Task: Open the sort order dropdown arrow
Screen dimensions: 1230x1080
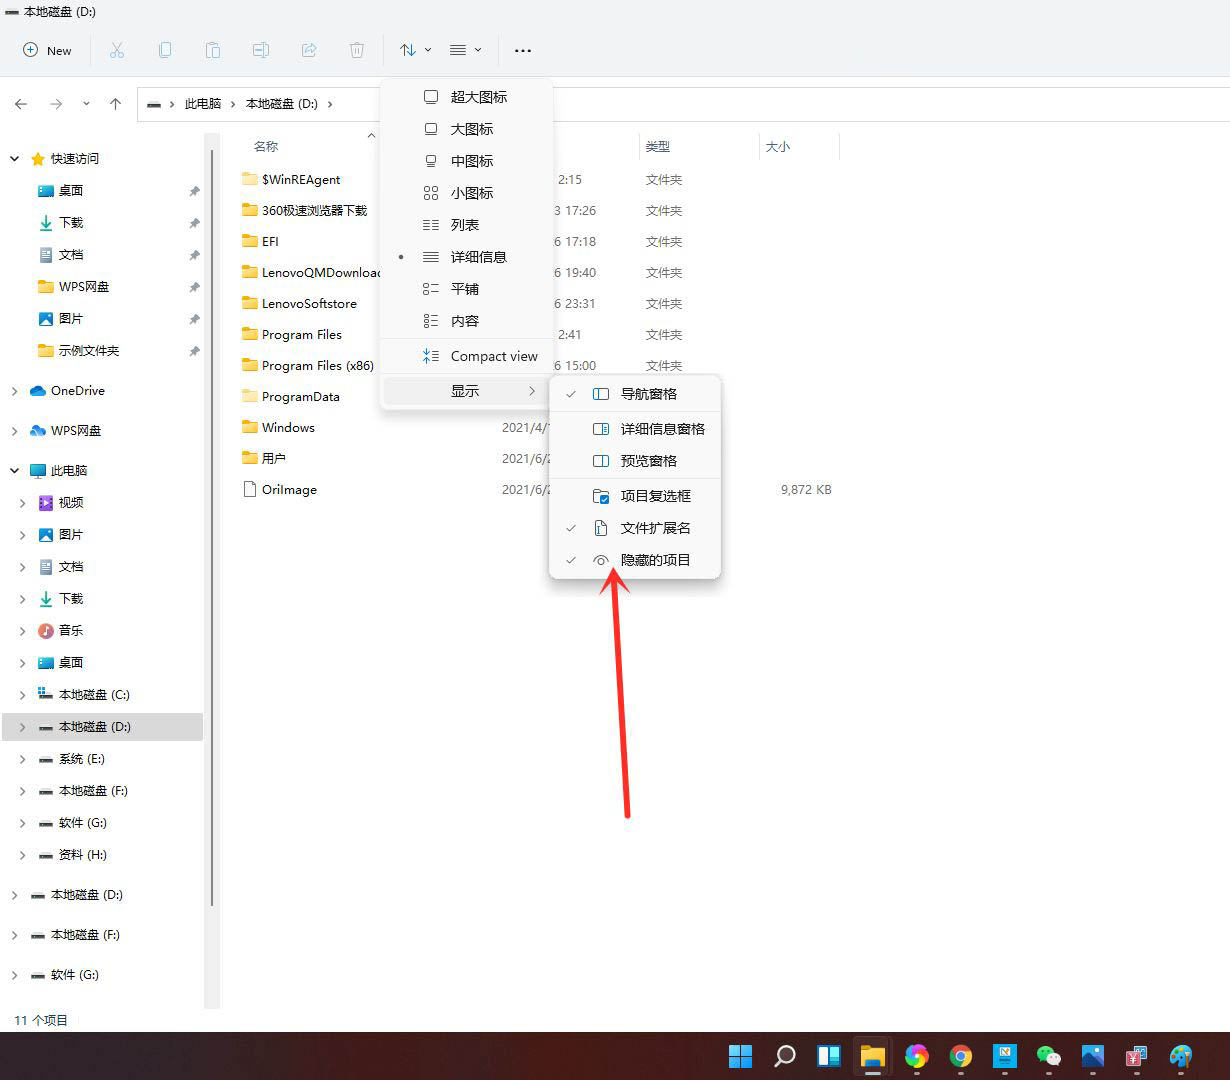Action: (x=429, y=50)
